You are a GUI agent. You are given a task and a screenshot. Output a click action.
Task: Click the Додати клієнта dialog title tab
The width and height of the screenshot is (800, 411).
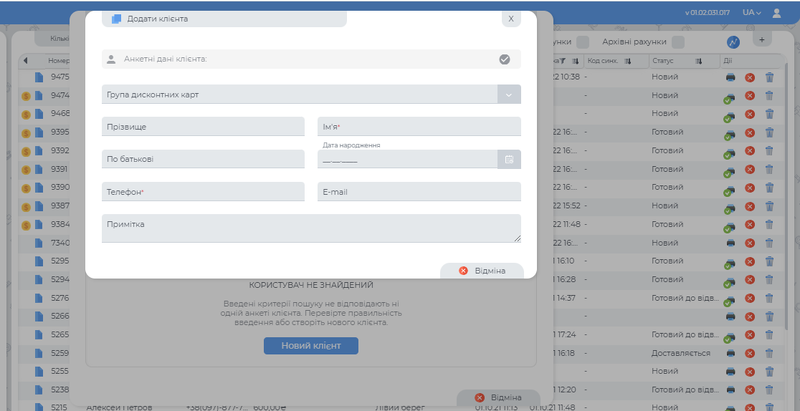225,18
